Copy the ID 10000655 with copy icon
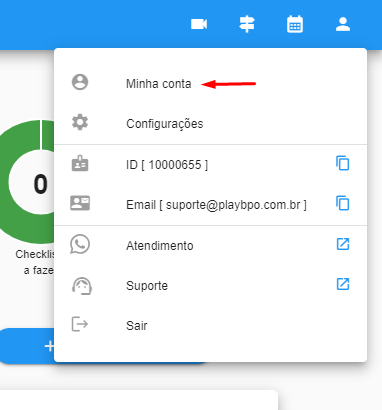 [x=343, y=163]
